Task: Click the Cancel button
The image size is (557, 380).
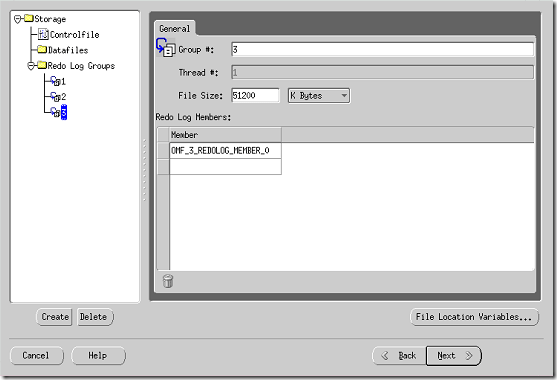Action: tap(37, 355)
